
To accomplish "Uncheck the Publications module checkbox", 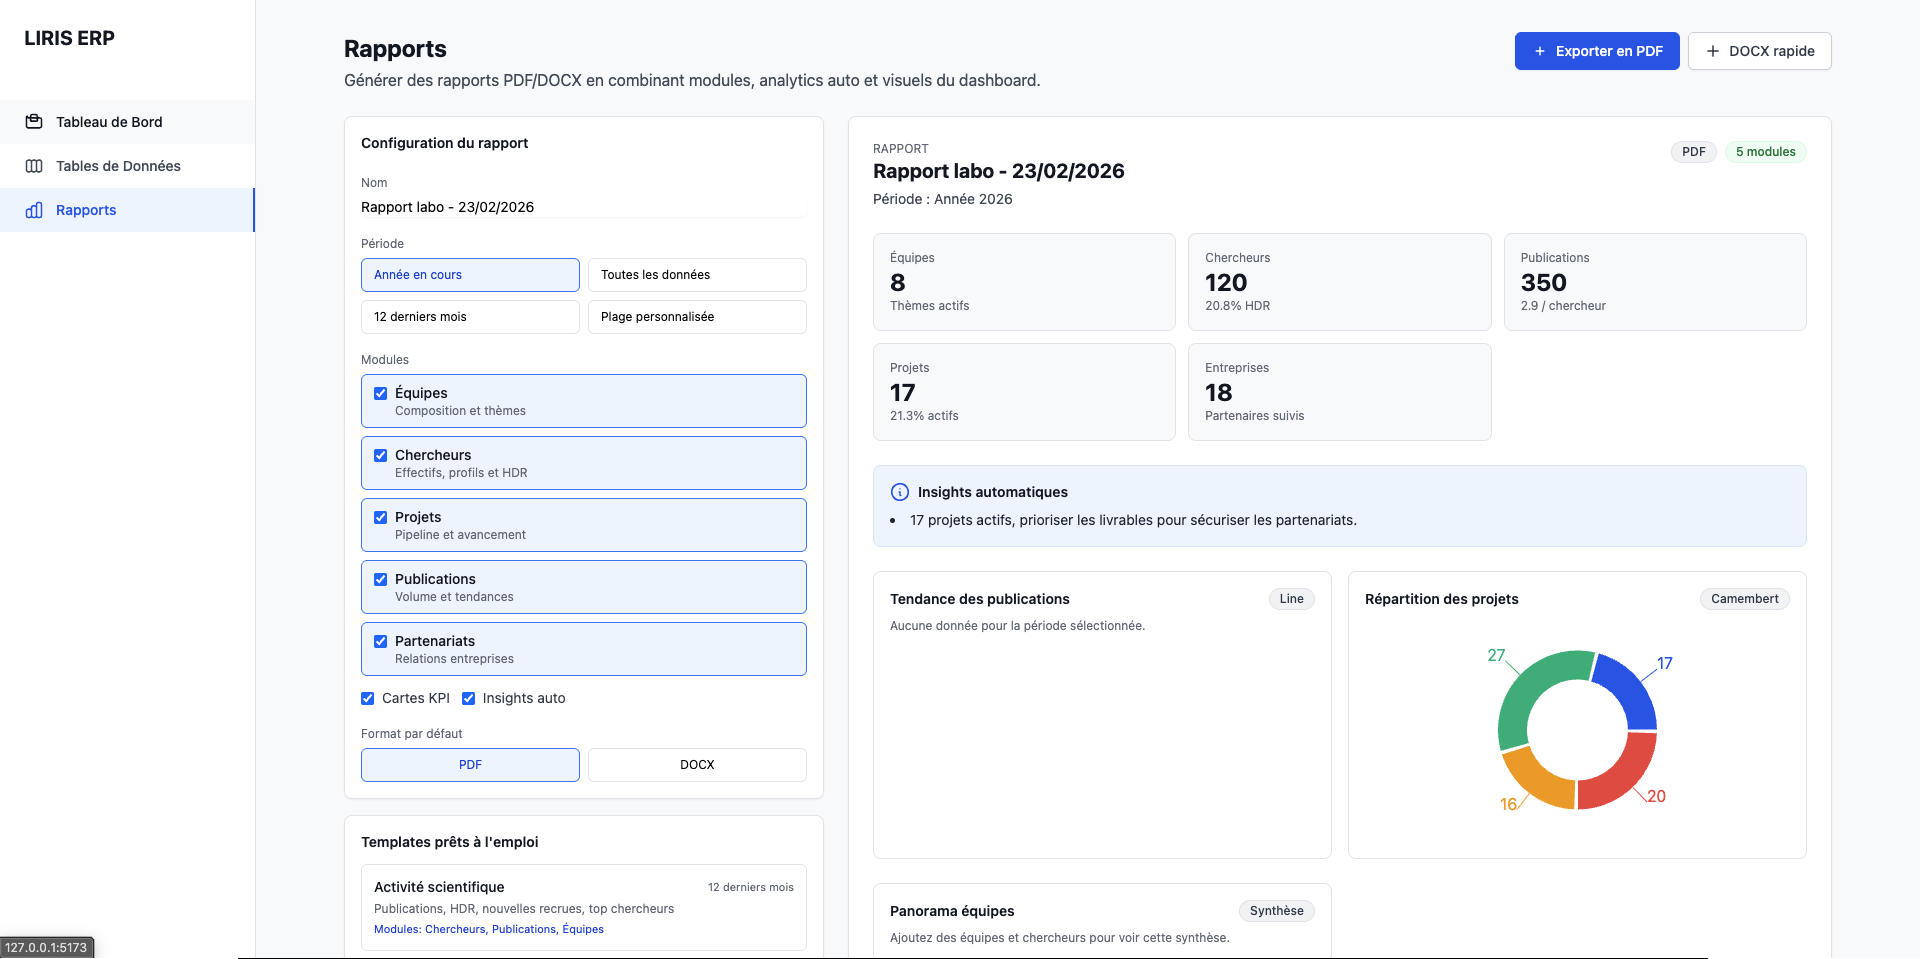I will (x=381, y=579).
